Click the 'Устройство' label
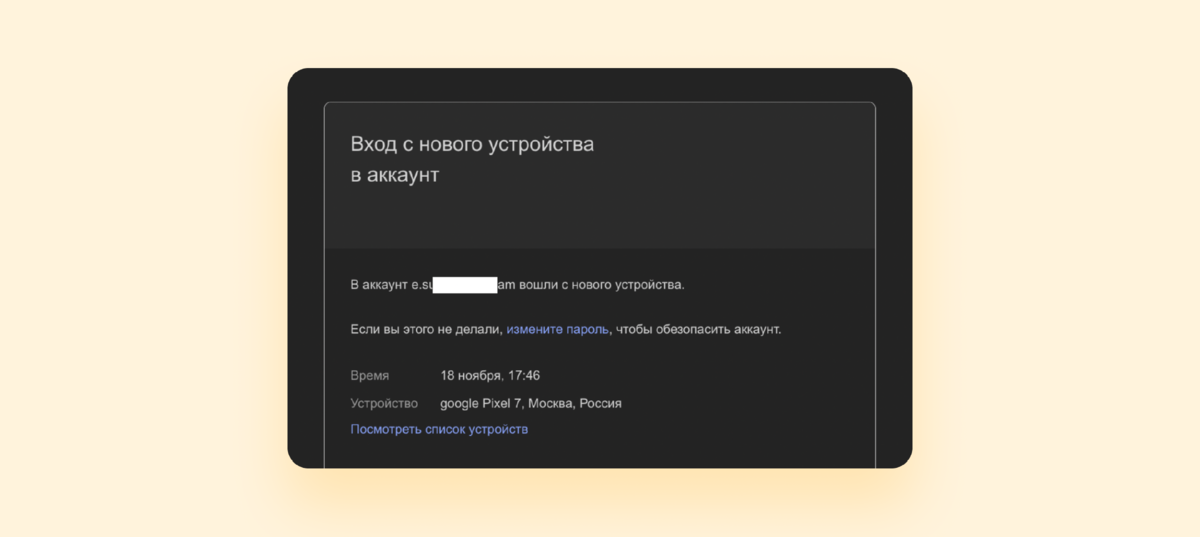The height and width of the screenshot is (537, 1200). click(x=384, y=404)
